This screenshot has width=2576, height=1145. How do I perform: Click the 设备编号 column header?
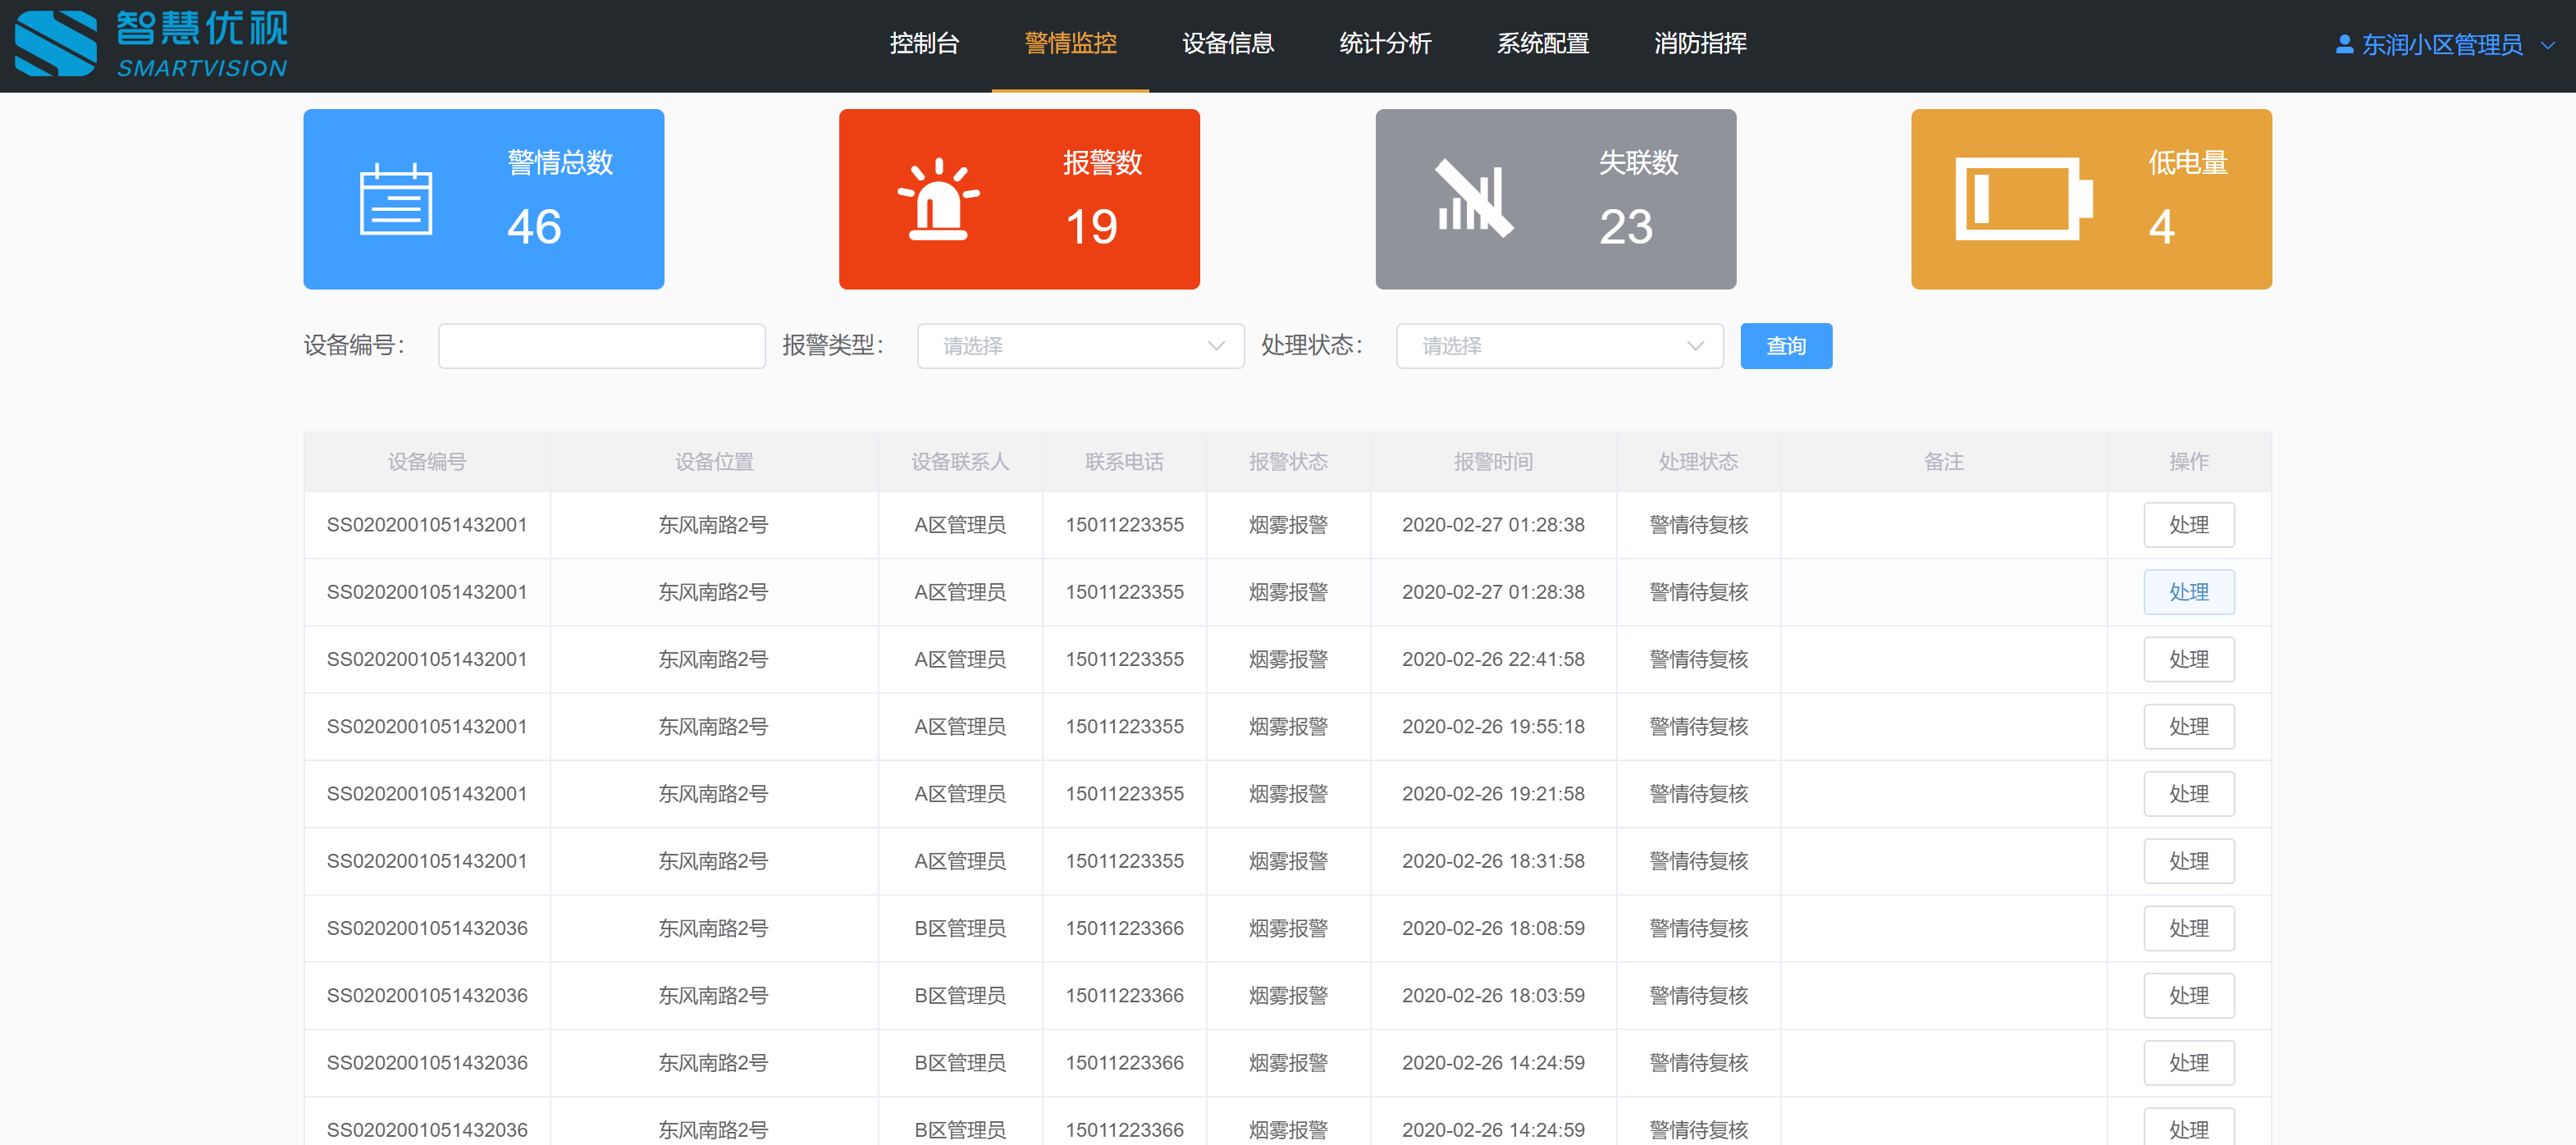[x=427, y=462]
